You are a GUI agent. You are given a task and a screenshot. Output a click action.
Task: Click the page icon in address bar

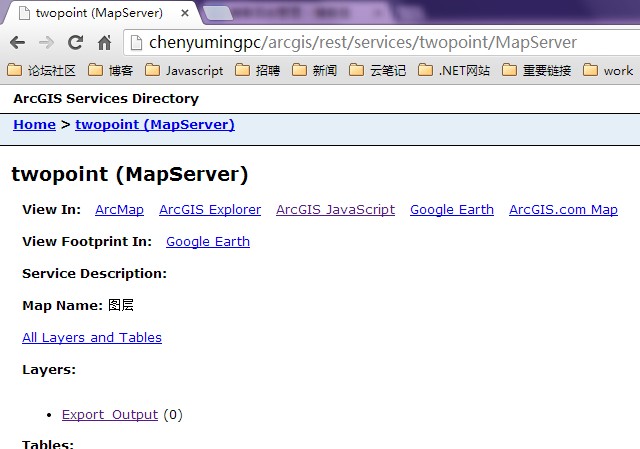(x=136, y=42)
